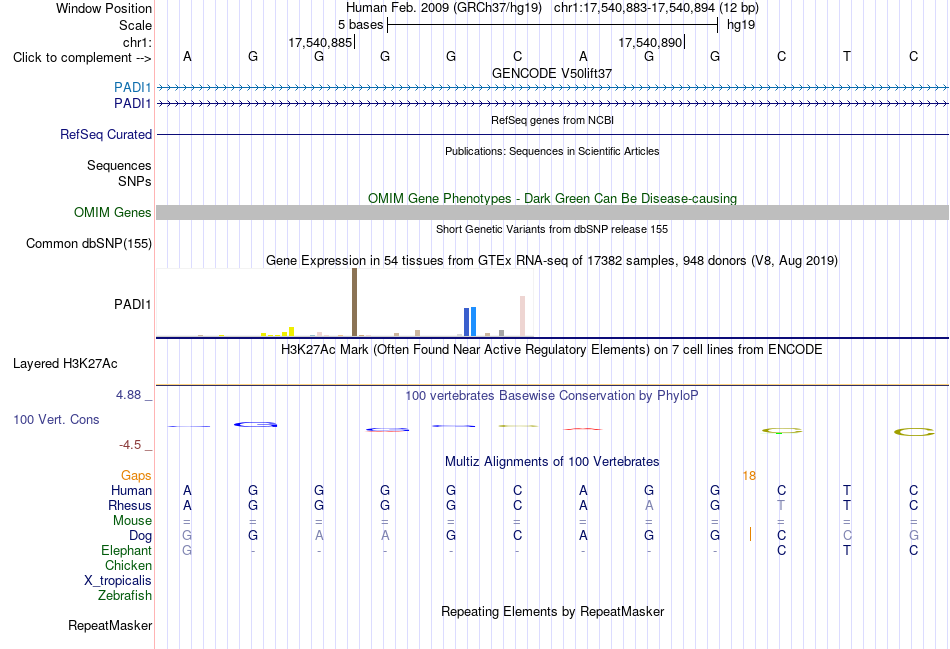The image size is (950, 649).
Task: Click the orange gap count 18
Action: pyautogui.click(x=749, y=476)
